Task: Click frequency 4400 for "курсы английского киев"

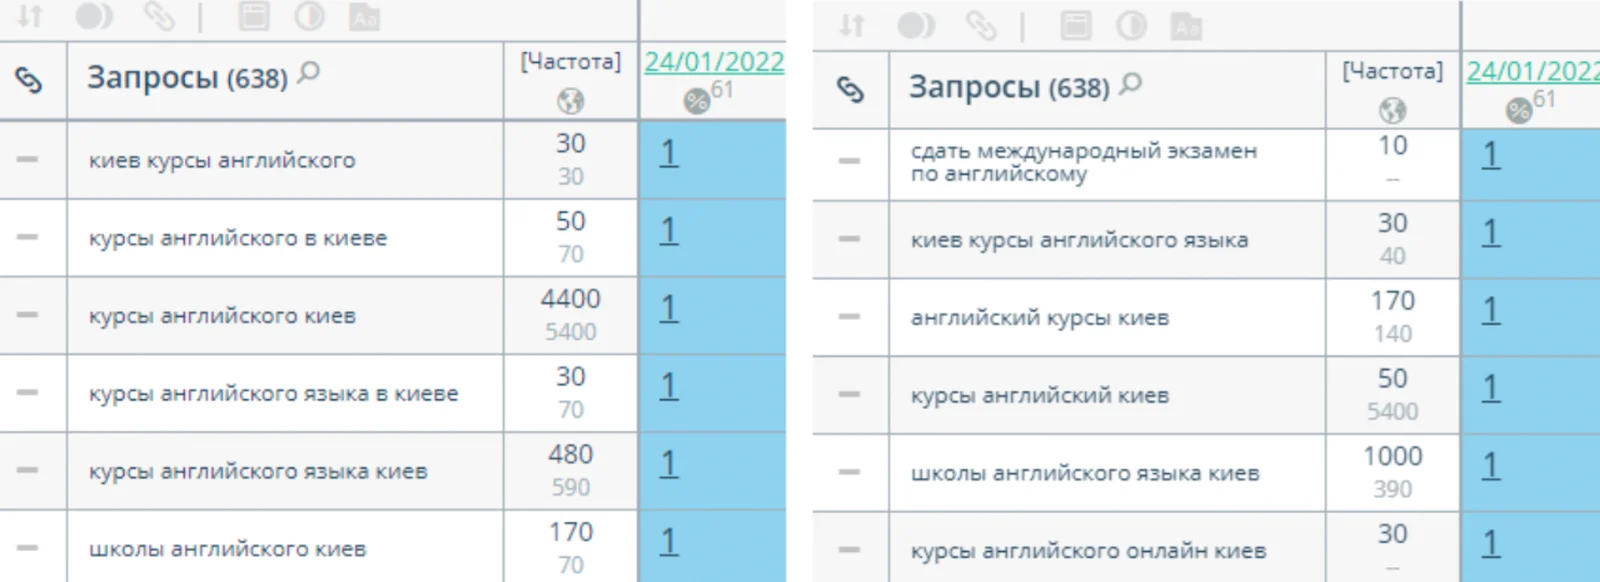Action: coord(571,299)
